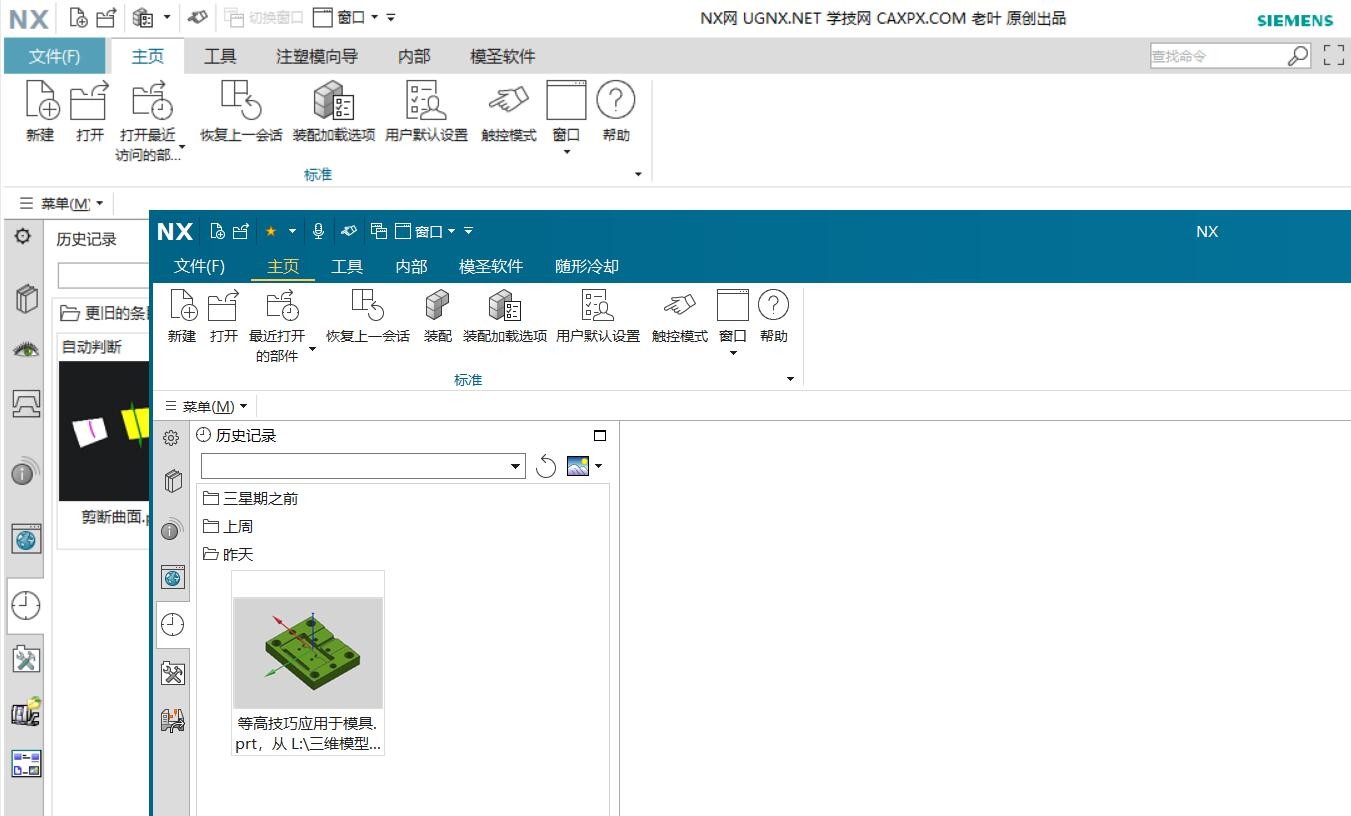The image size is (1351, 816).
Task: Click 新建 in front NX window ribbon
Action: tap(182, 316)
